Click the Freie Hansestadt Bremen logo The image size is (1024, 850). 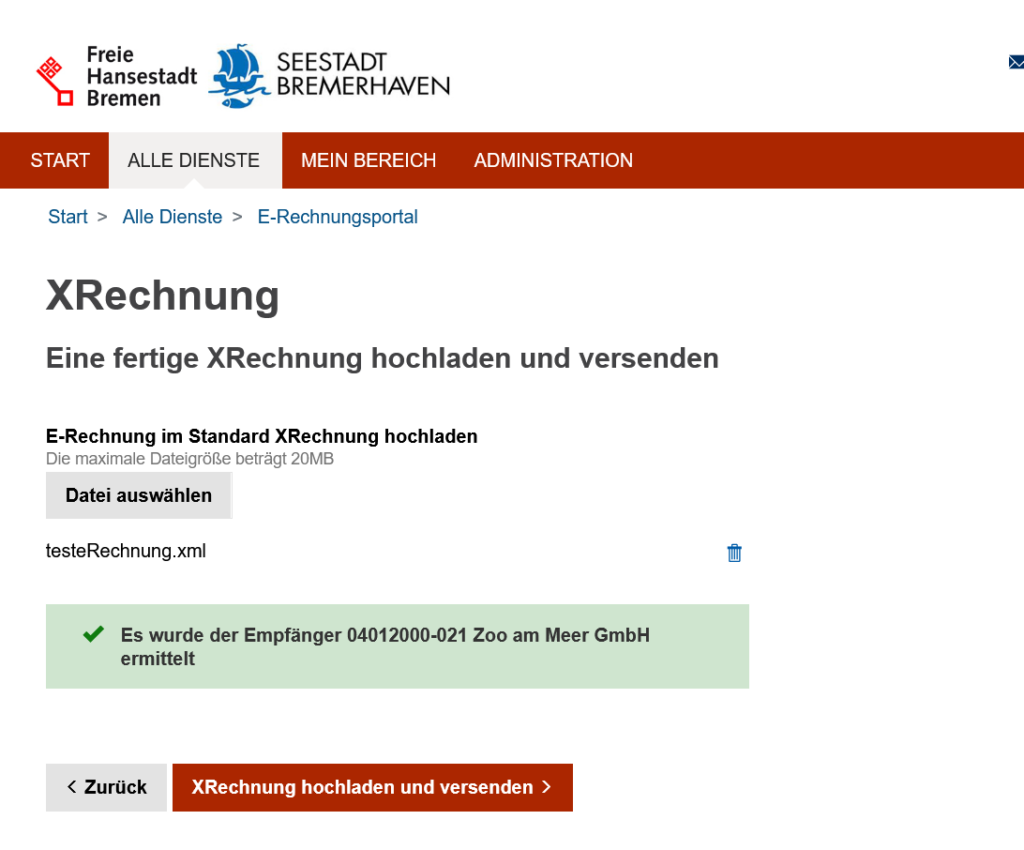[x=116, y=76]
